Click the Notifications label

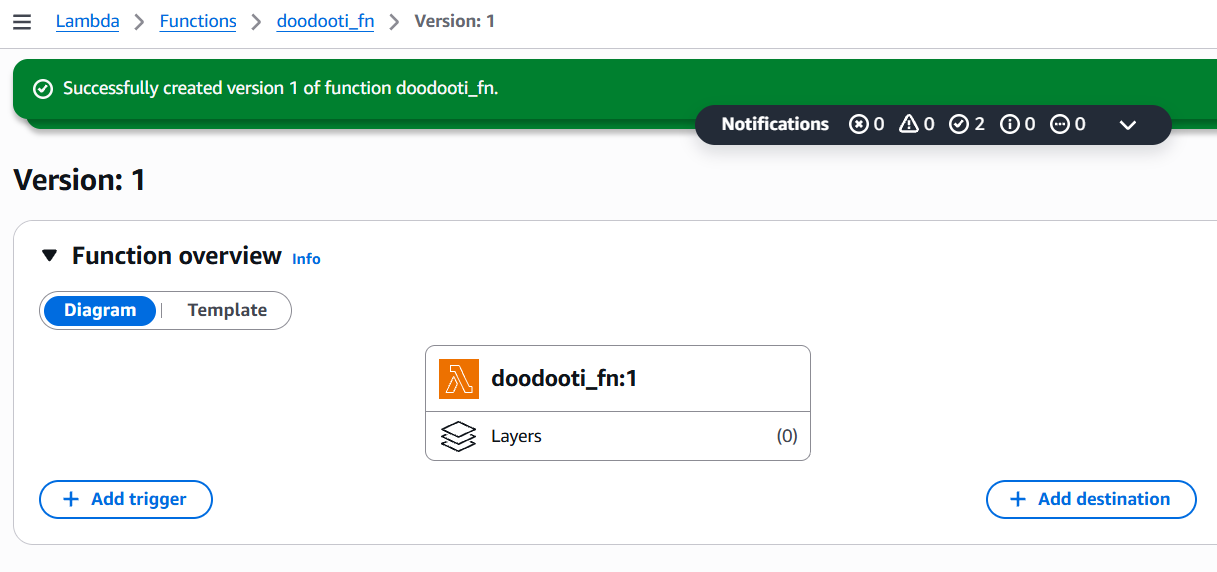775,124
